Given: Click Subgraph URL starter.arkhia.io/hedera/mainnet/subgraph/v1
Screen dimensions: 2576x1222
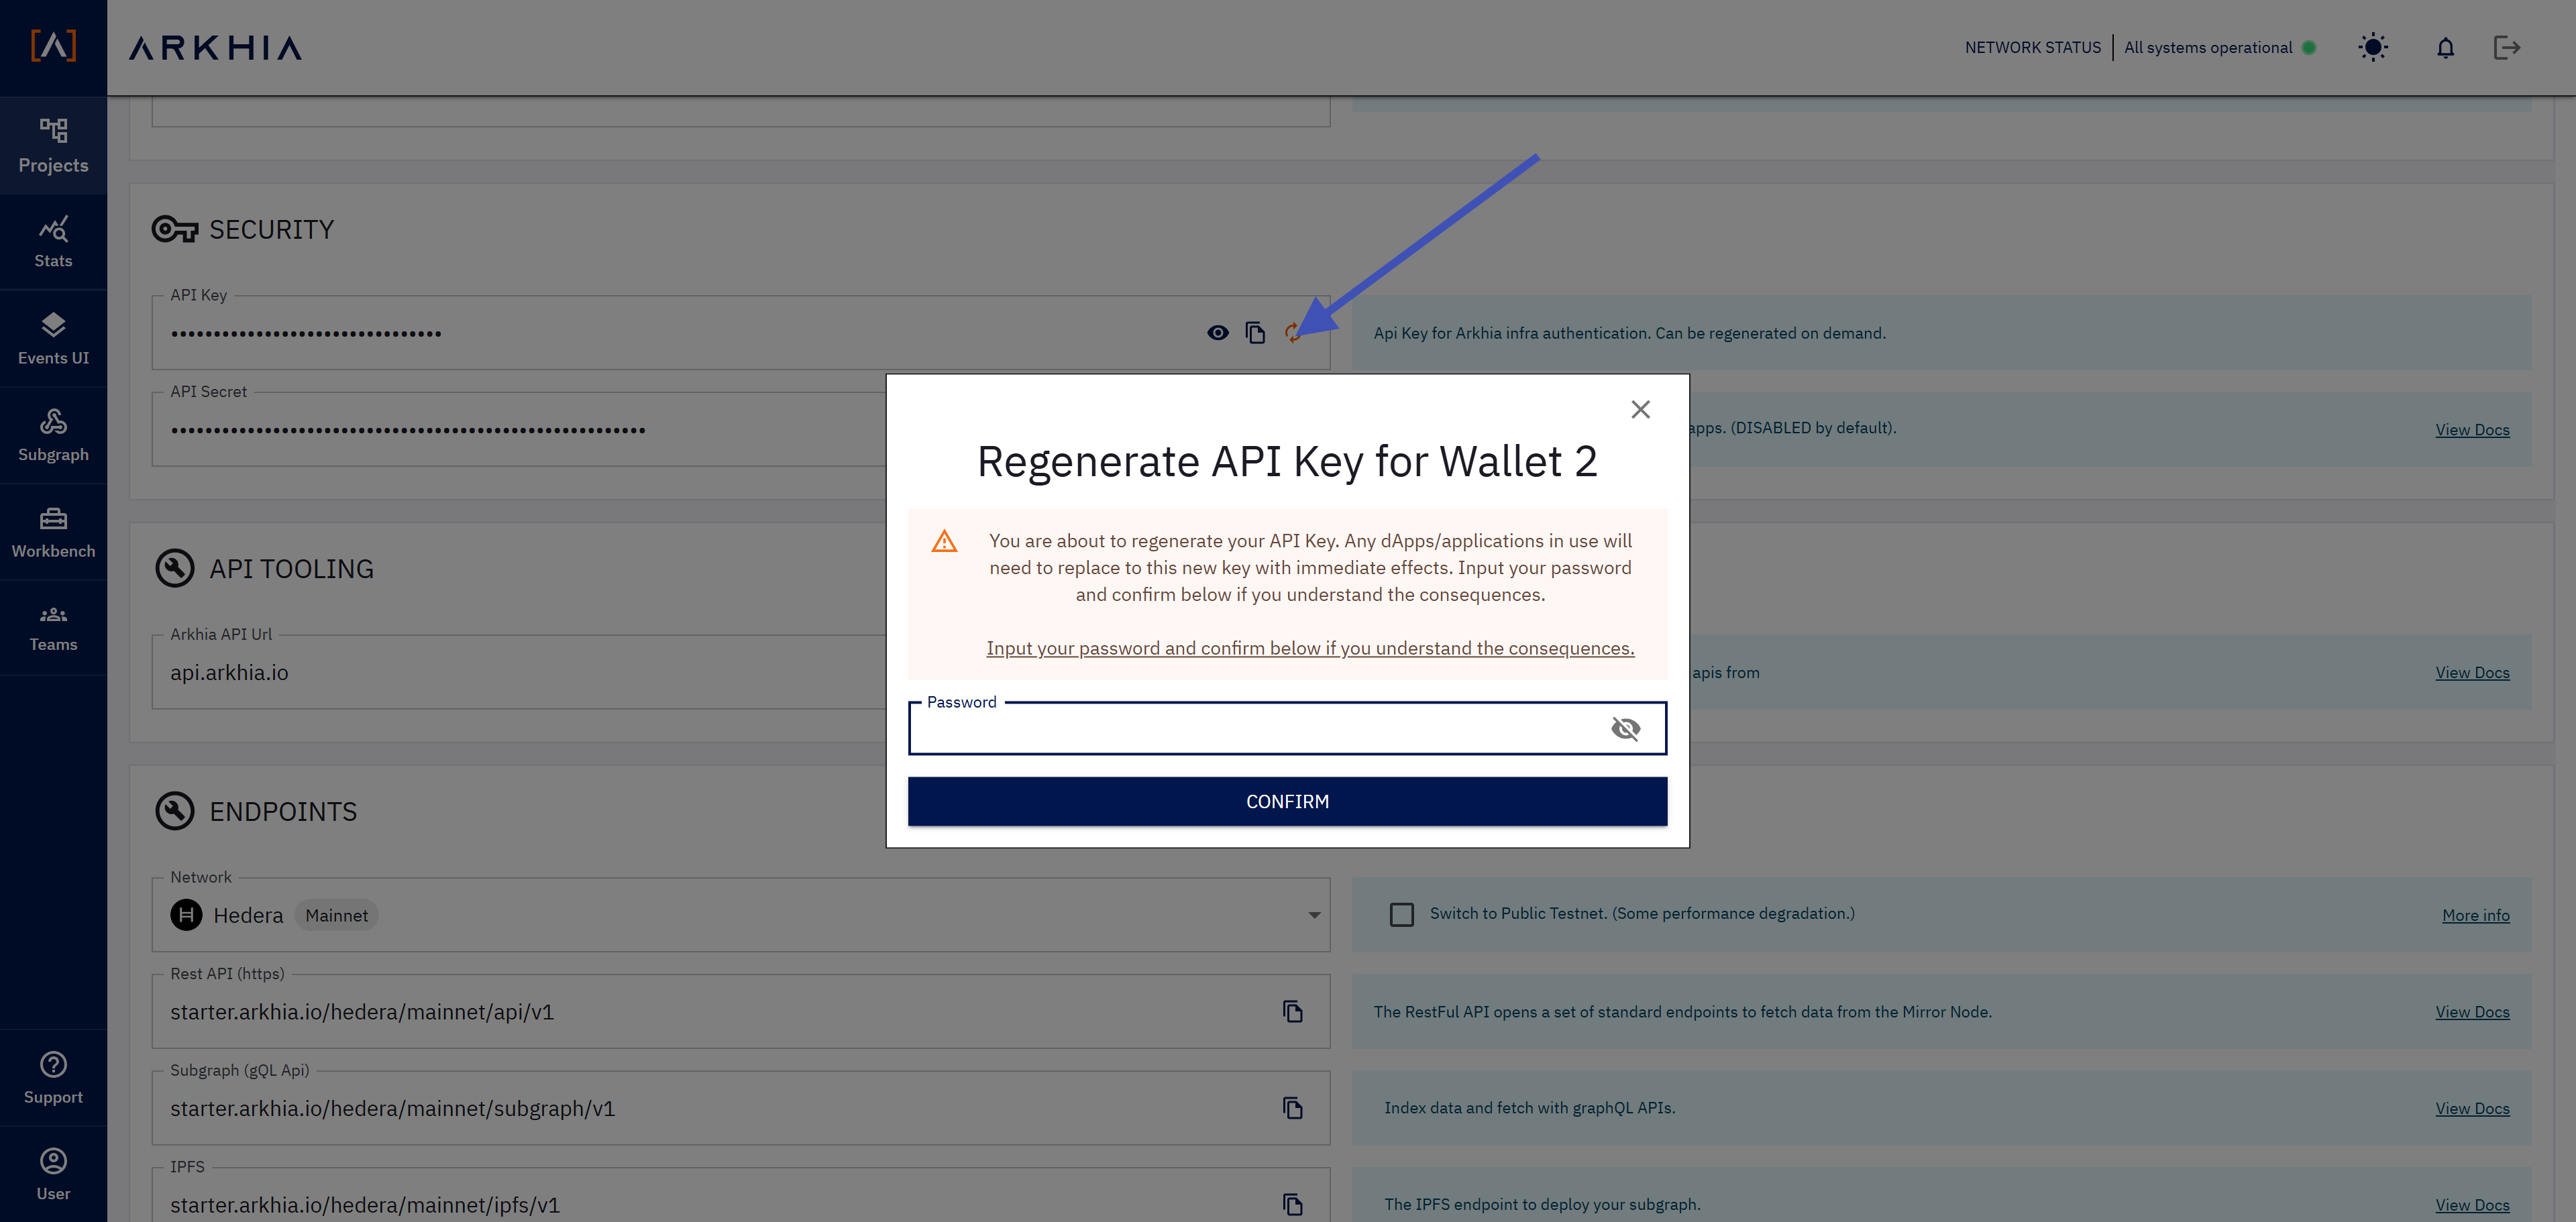Looking at the screenshot, I should click(392, 1108).
